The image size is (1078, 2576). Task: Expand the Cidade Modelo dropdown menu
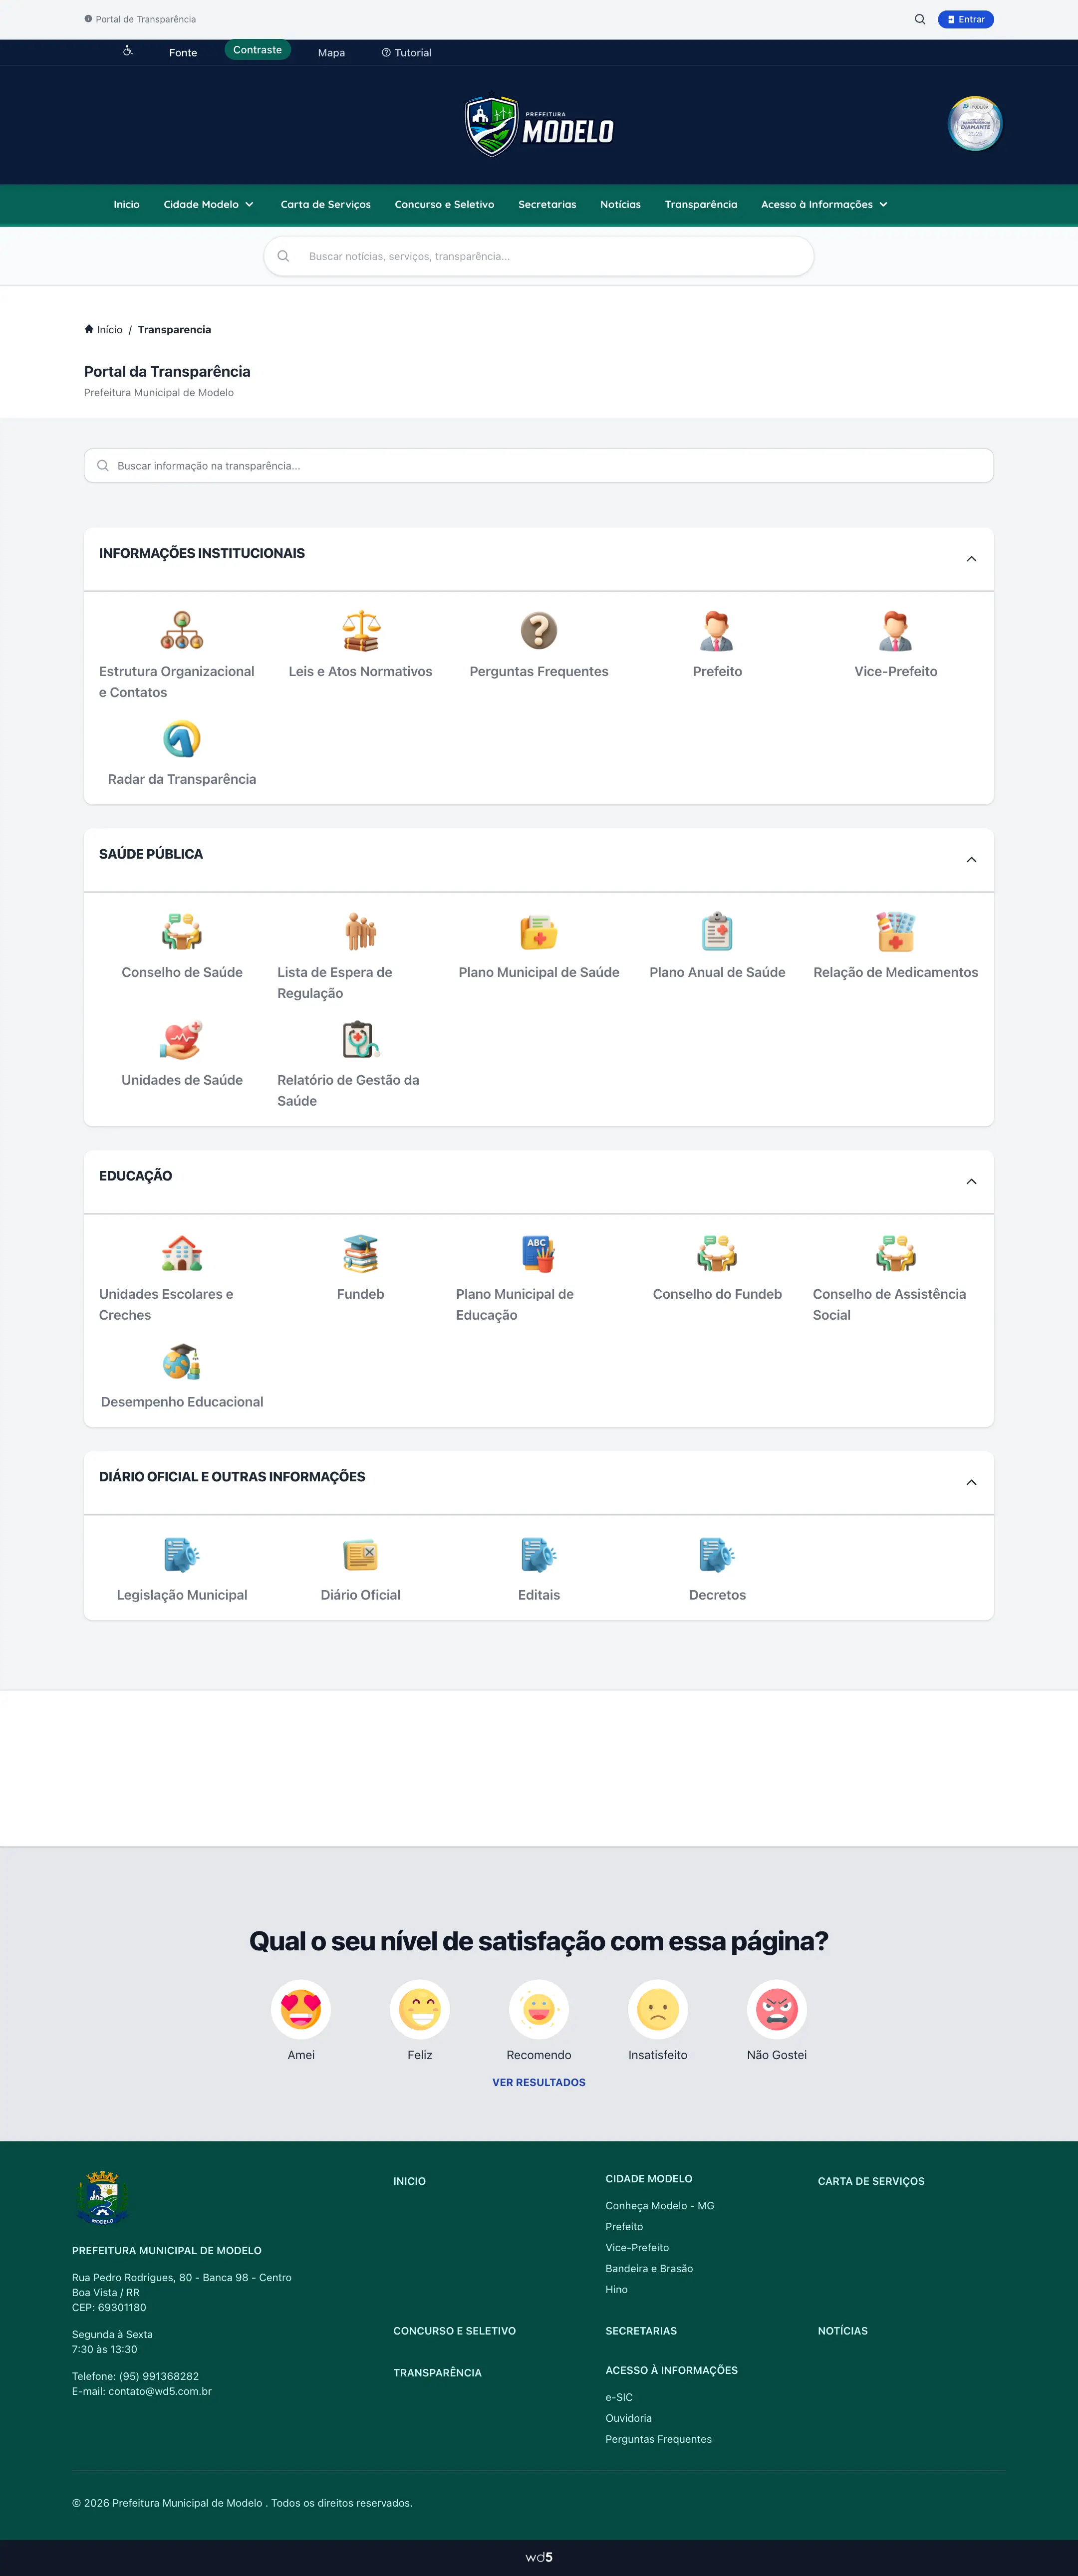click(209, 204)
